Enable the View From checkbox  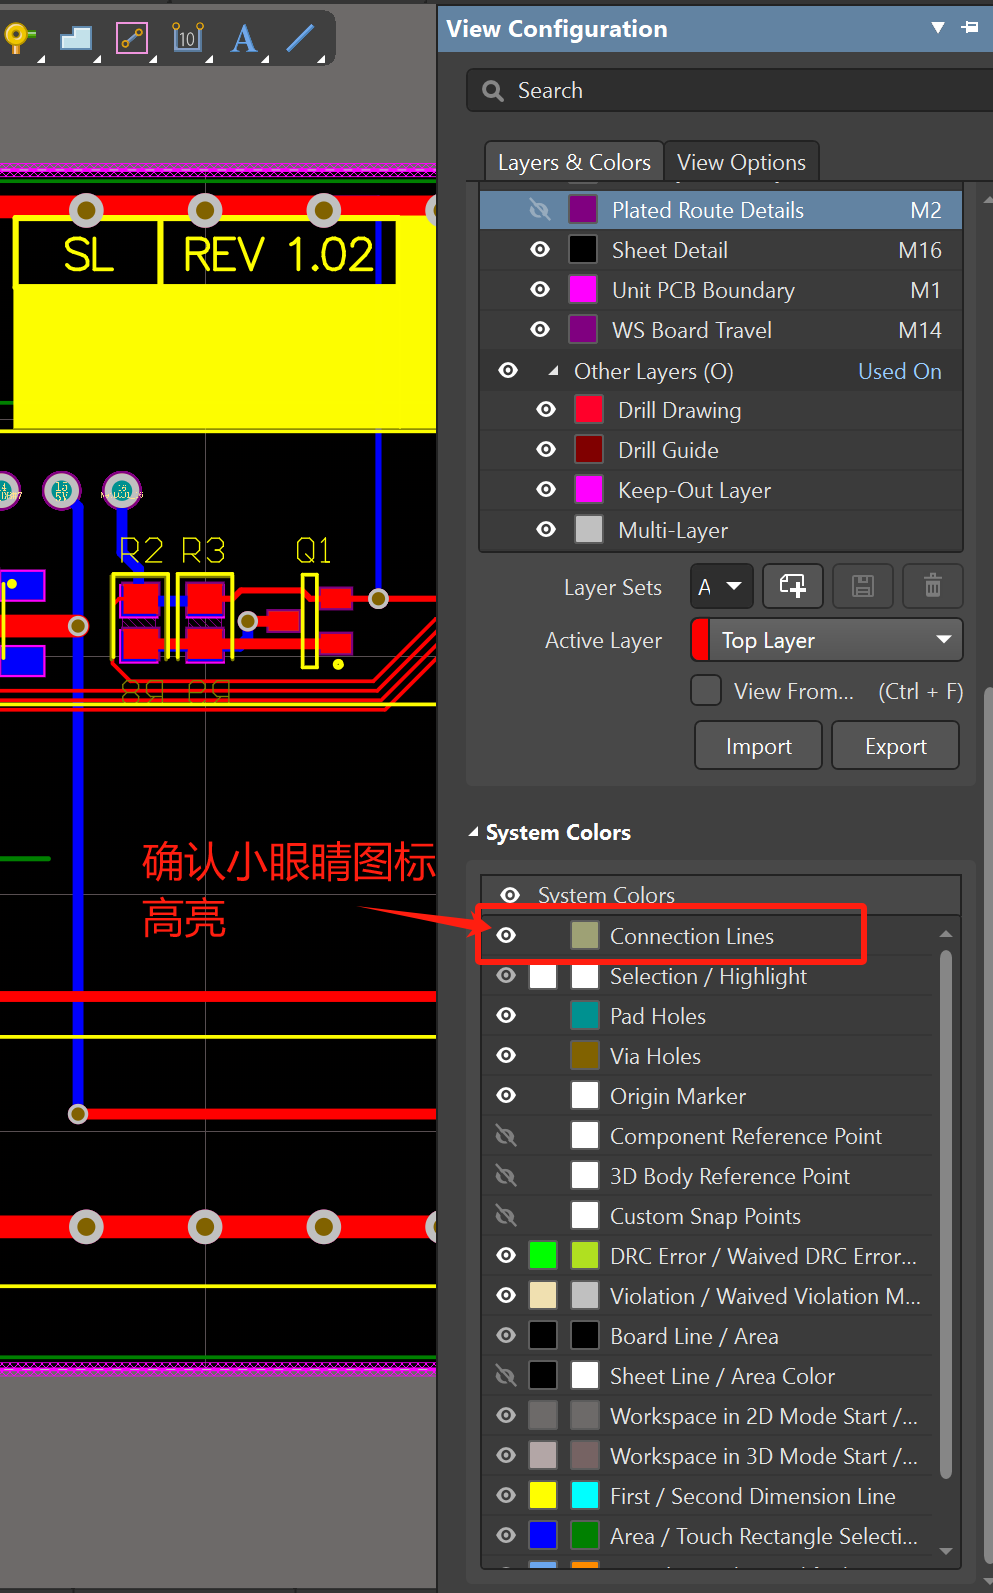(706, 691)
